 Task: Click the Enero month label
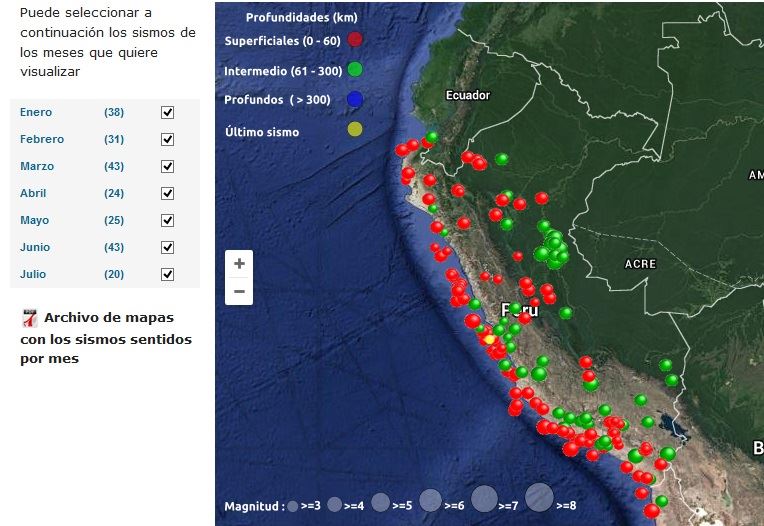click(36, 112)
